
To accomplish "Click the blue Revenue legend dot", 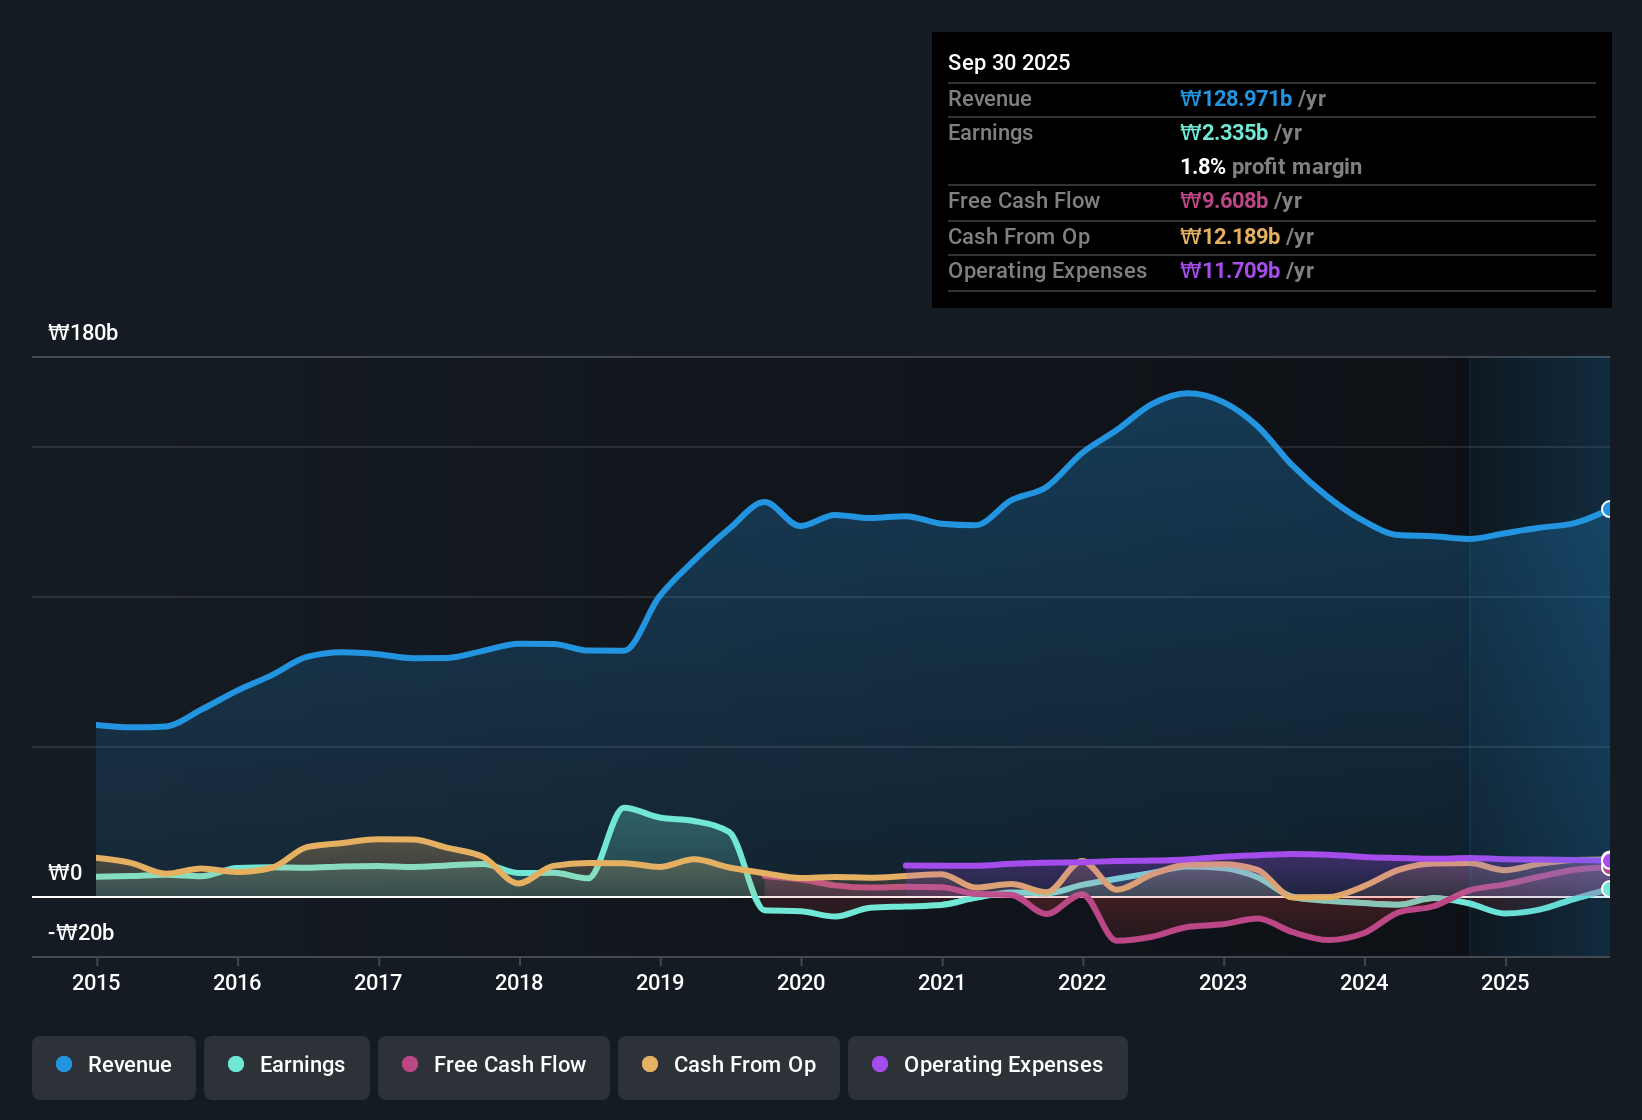I will 63,1065.
